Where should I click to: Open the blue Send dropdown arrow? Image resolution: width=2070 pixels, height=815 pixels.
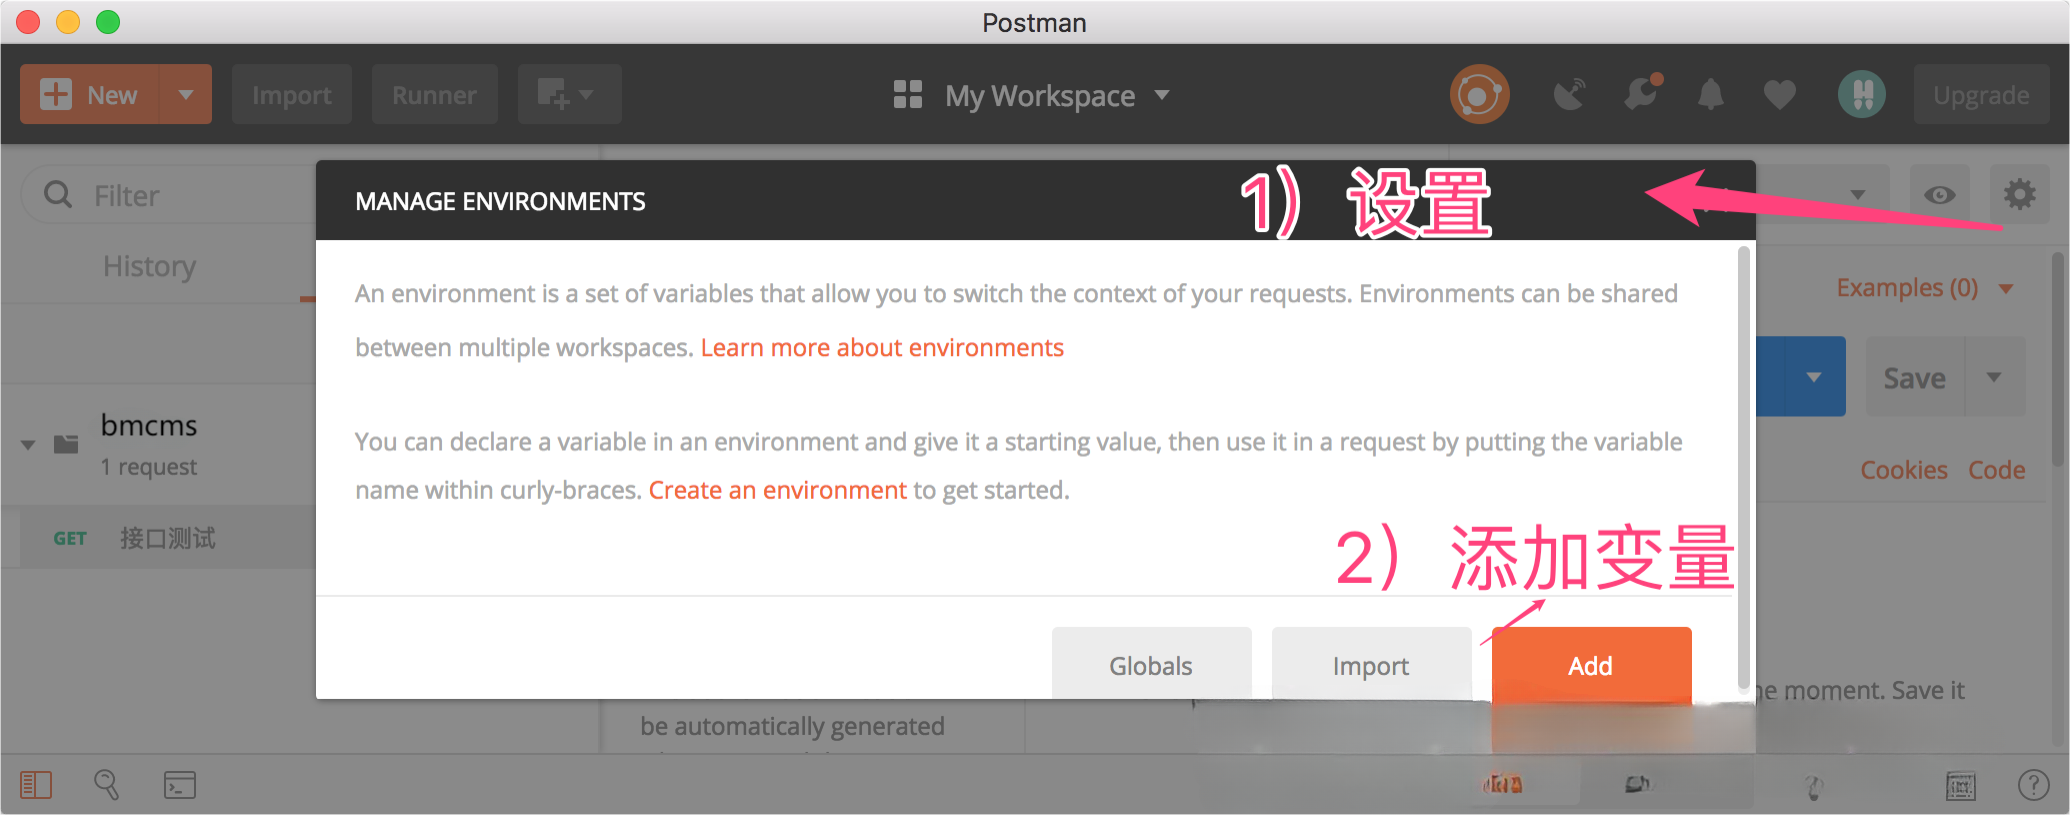point(1814,377)
